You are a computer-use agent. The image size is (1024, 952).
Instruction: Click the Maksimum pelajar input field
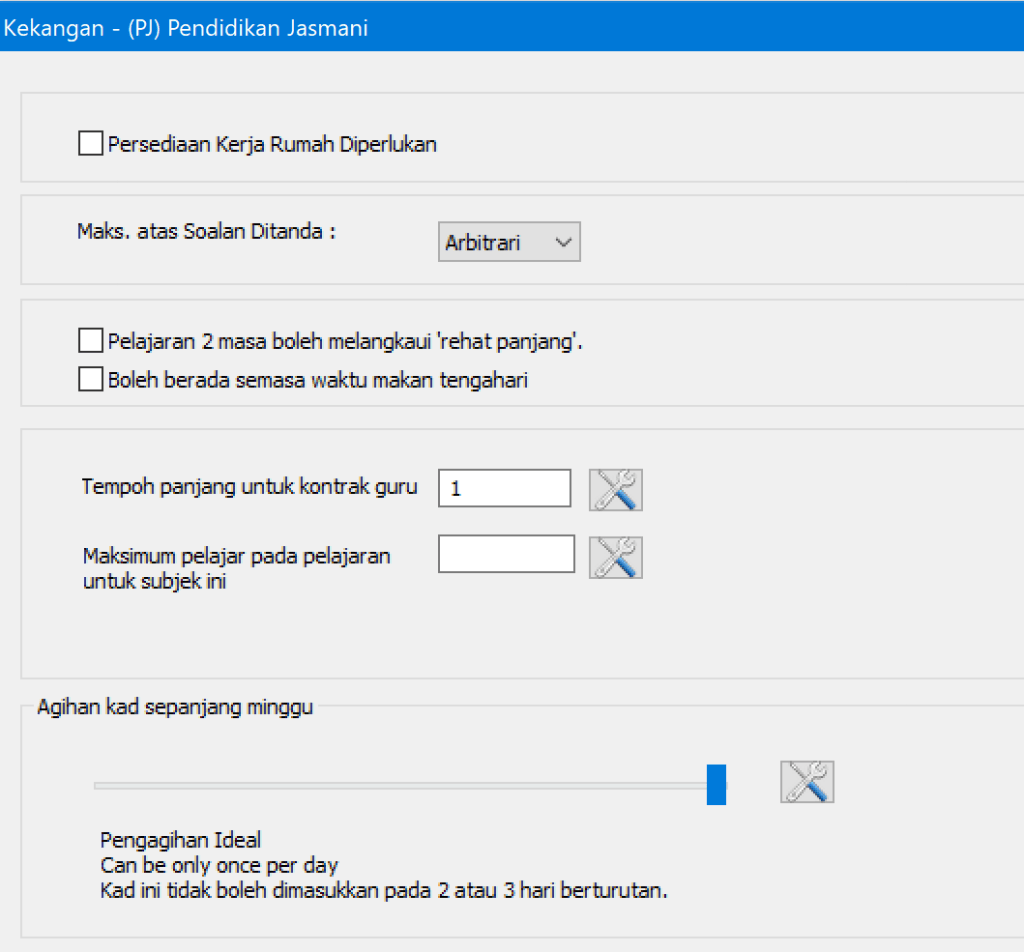click(x=505, y=554)
